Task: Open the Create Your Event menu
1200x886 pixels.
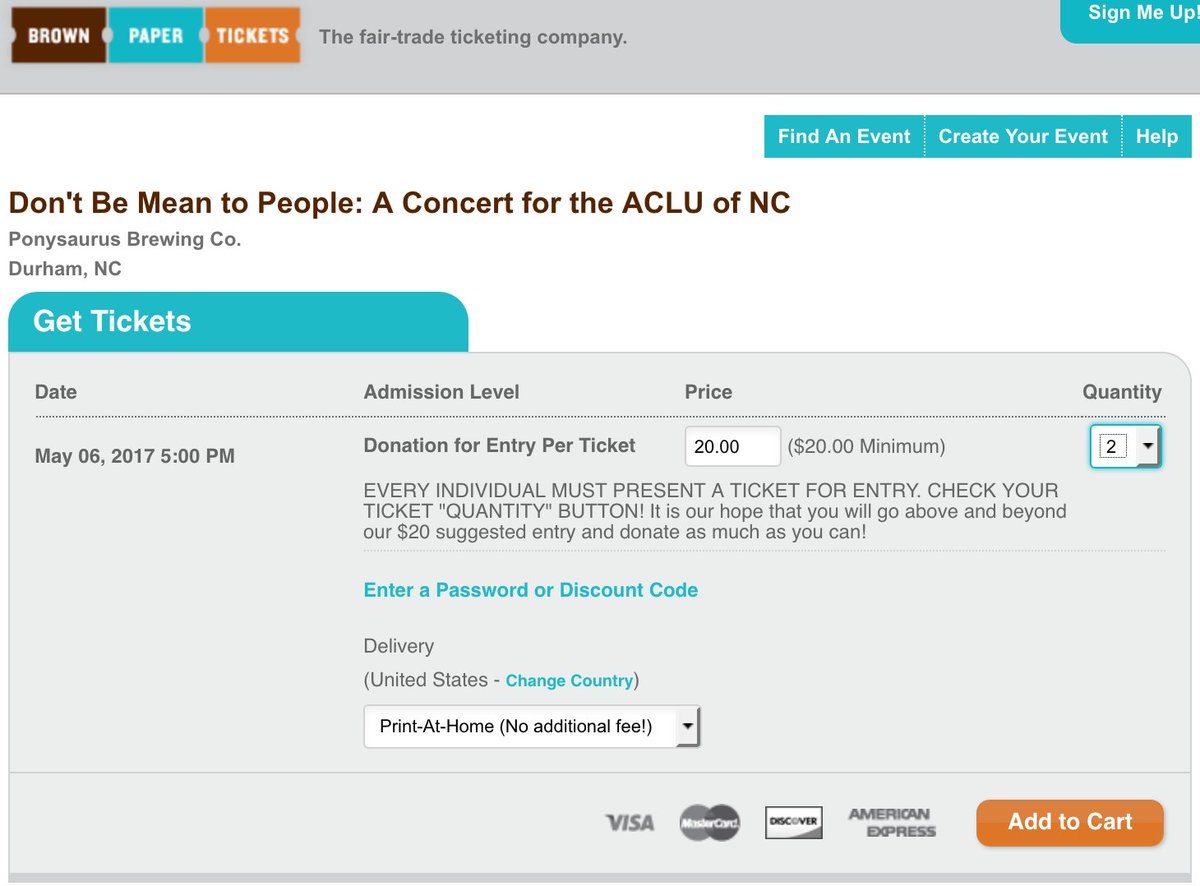Action: pyautogui.click(x=1023, y=137)
